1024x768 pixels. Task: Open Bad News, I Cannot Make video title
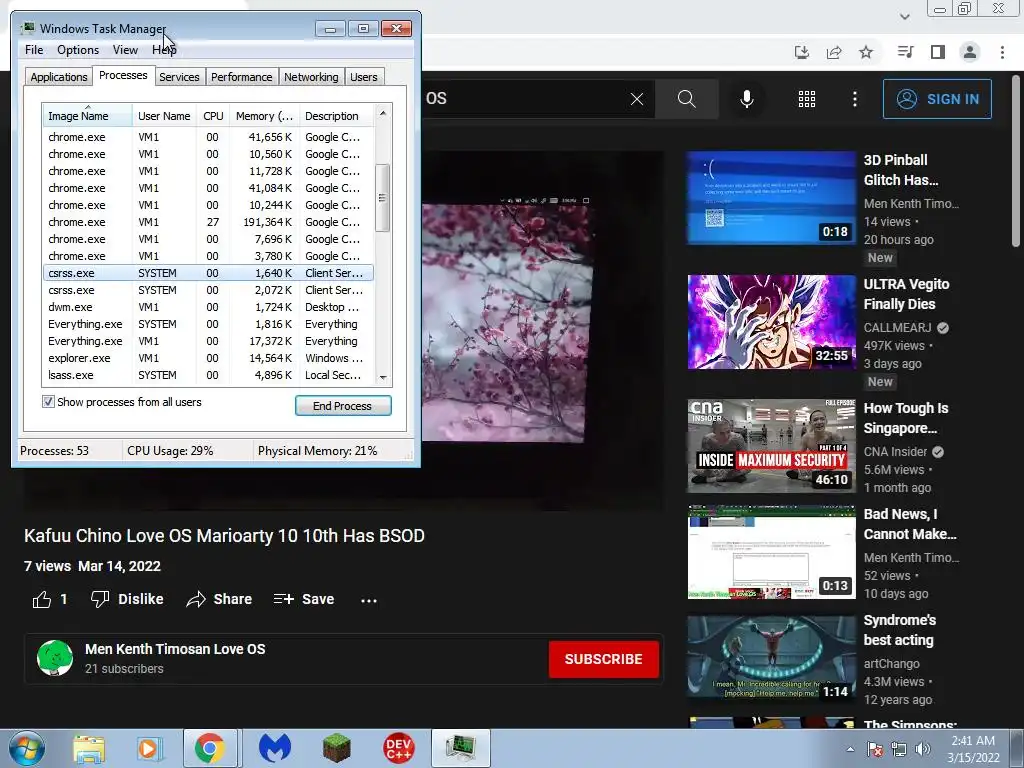point(910,524)
